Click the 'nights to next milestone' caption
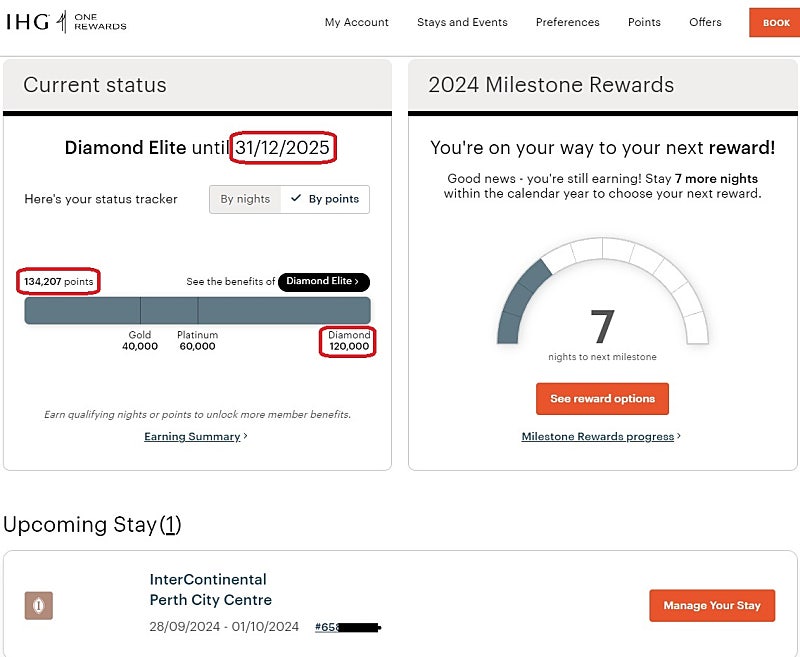The image size is (800, 657). click(x=602, y=357)
